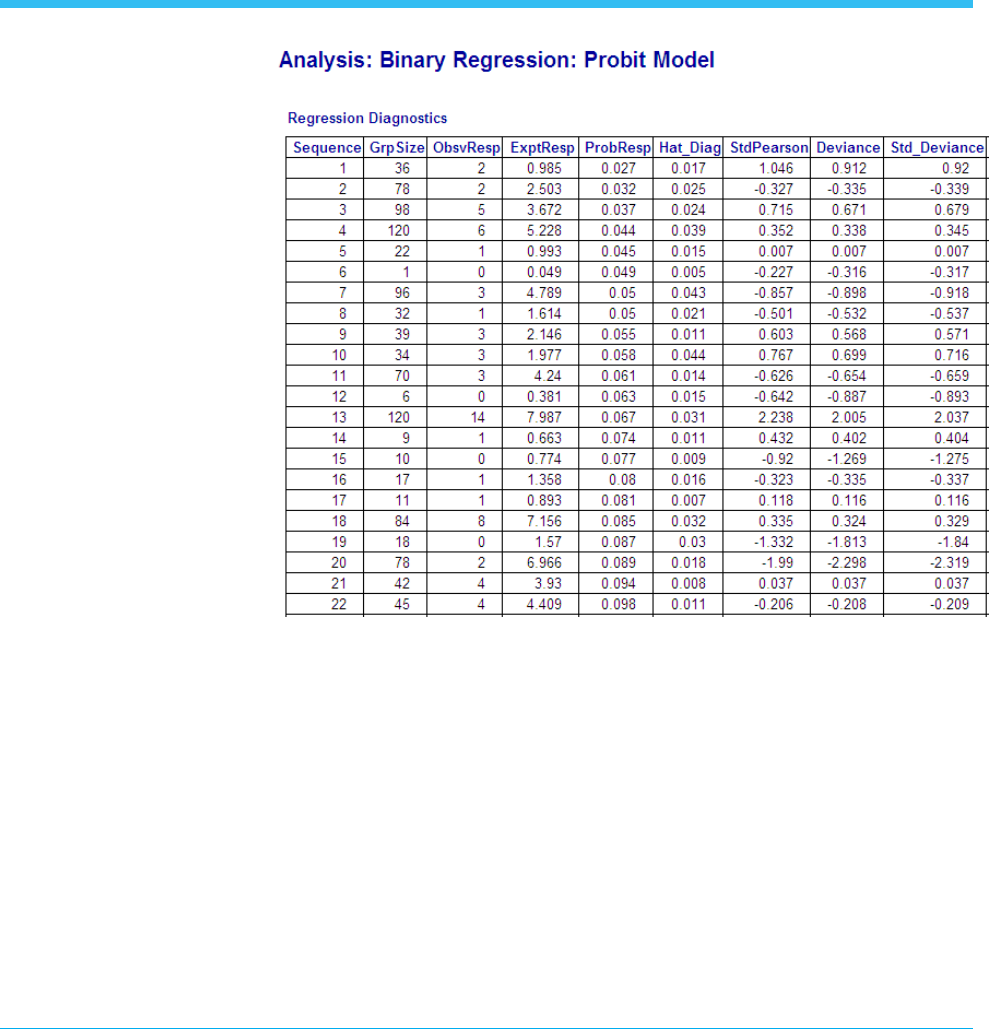
Task: Select the ObsvResp column header
Action: [x=467, y=148]
